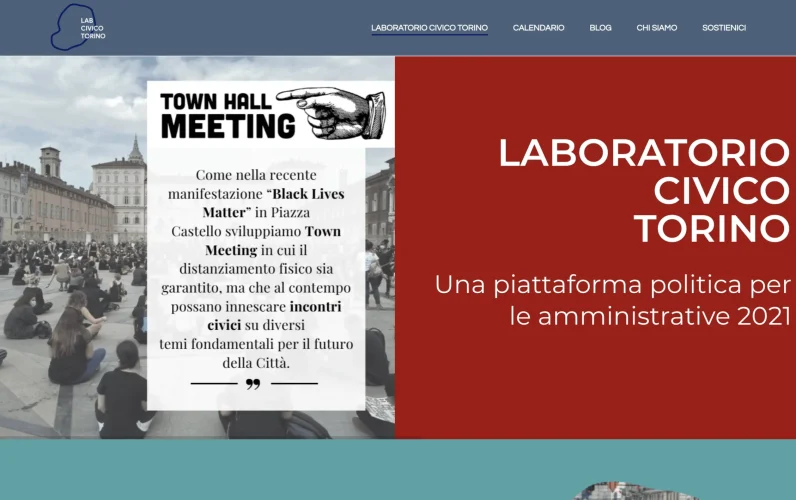
Task: Click the Town Hall Meeting banner heading
Action: [x=227, y=115]
